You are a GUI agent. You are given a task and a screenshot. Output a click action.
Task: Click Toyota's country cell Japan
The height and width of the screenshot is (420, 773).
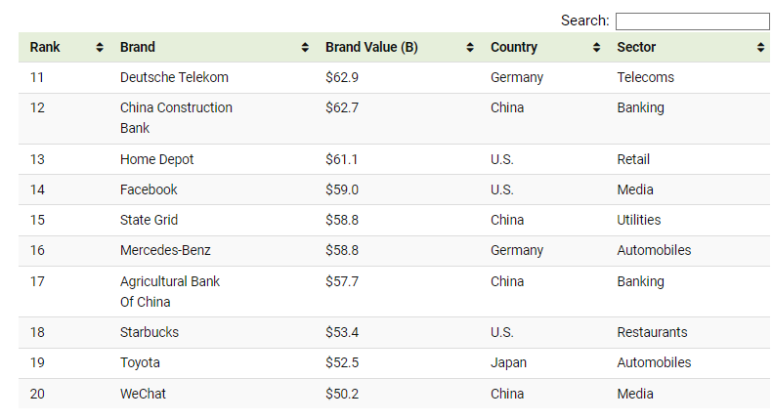(x=508, y=363)
